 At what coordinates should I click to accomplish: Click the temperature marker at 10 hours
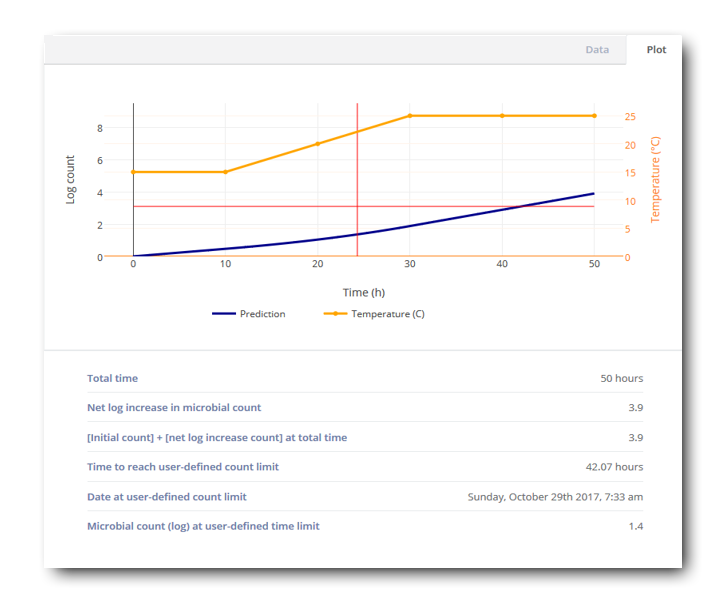click(225, 172)
